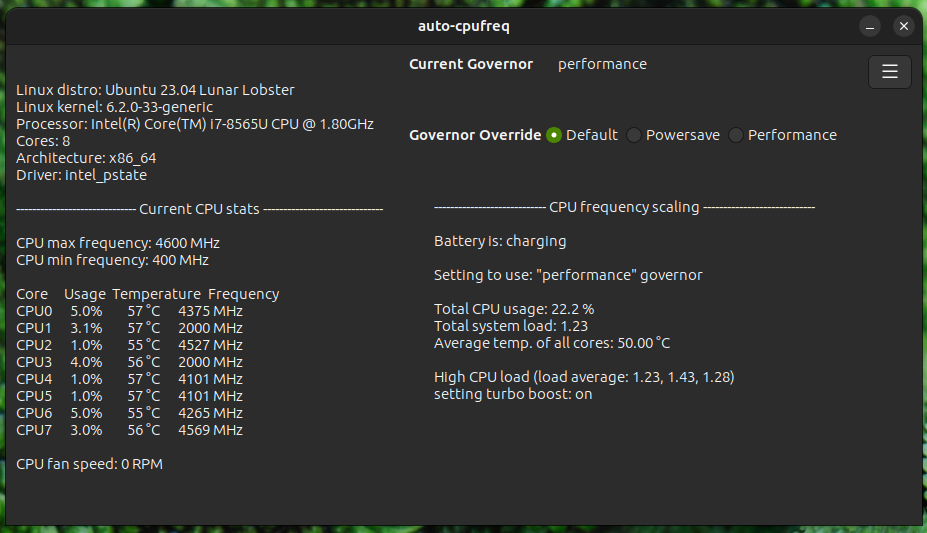927x533 pixels.
Task: Choose the Performance governor override
Action: [736, 135]
